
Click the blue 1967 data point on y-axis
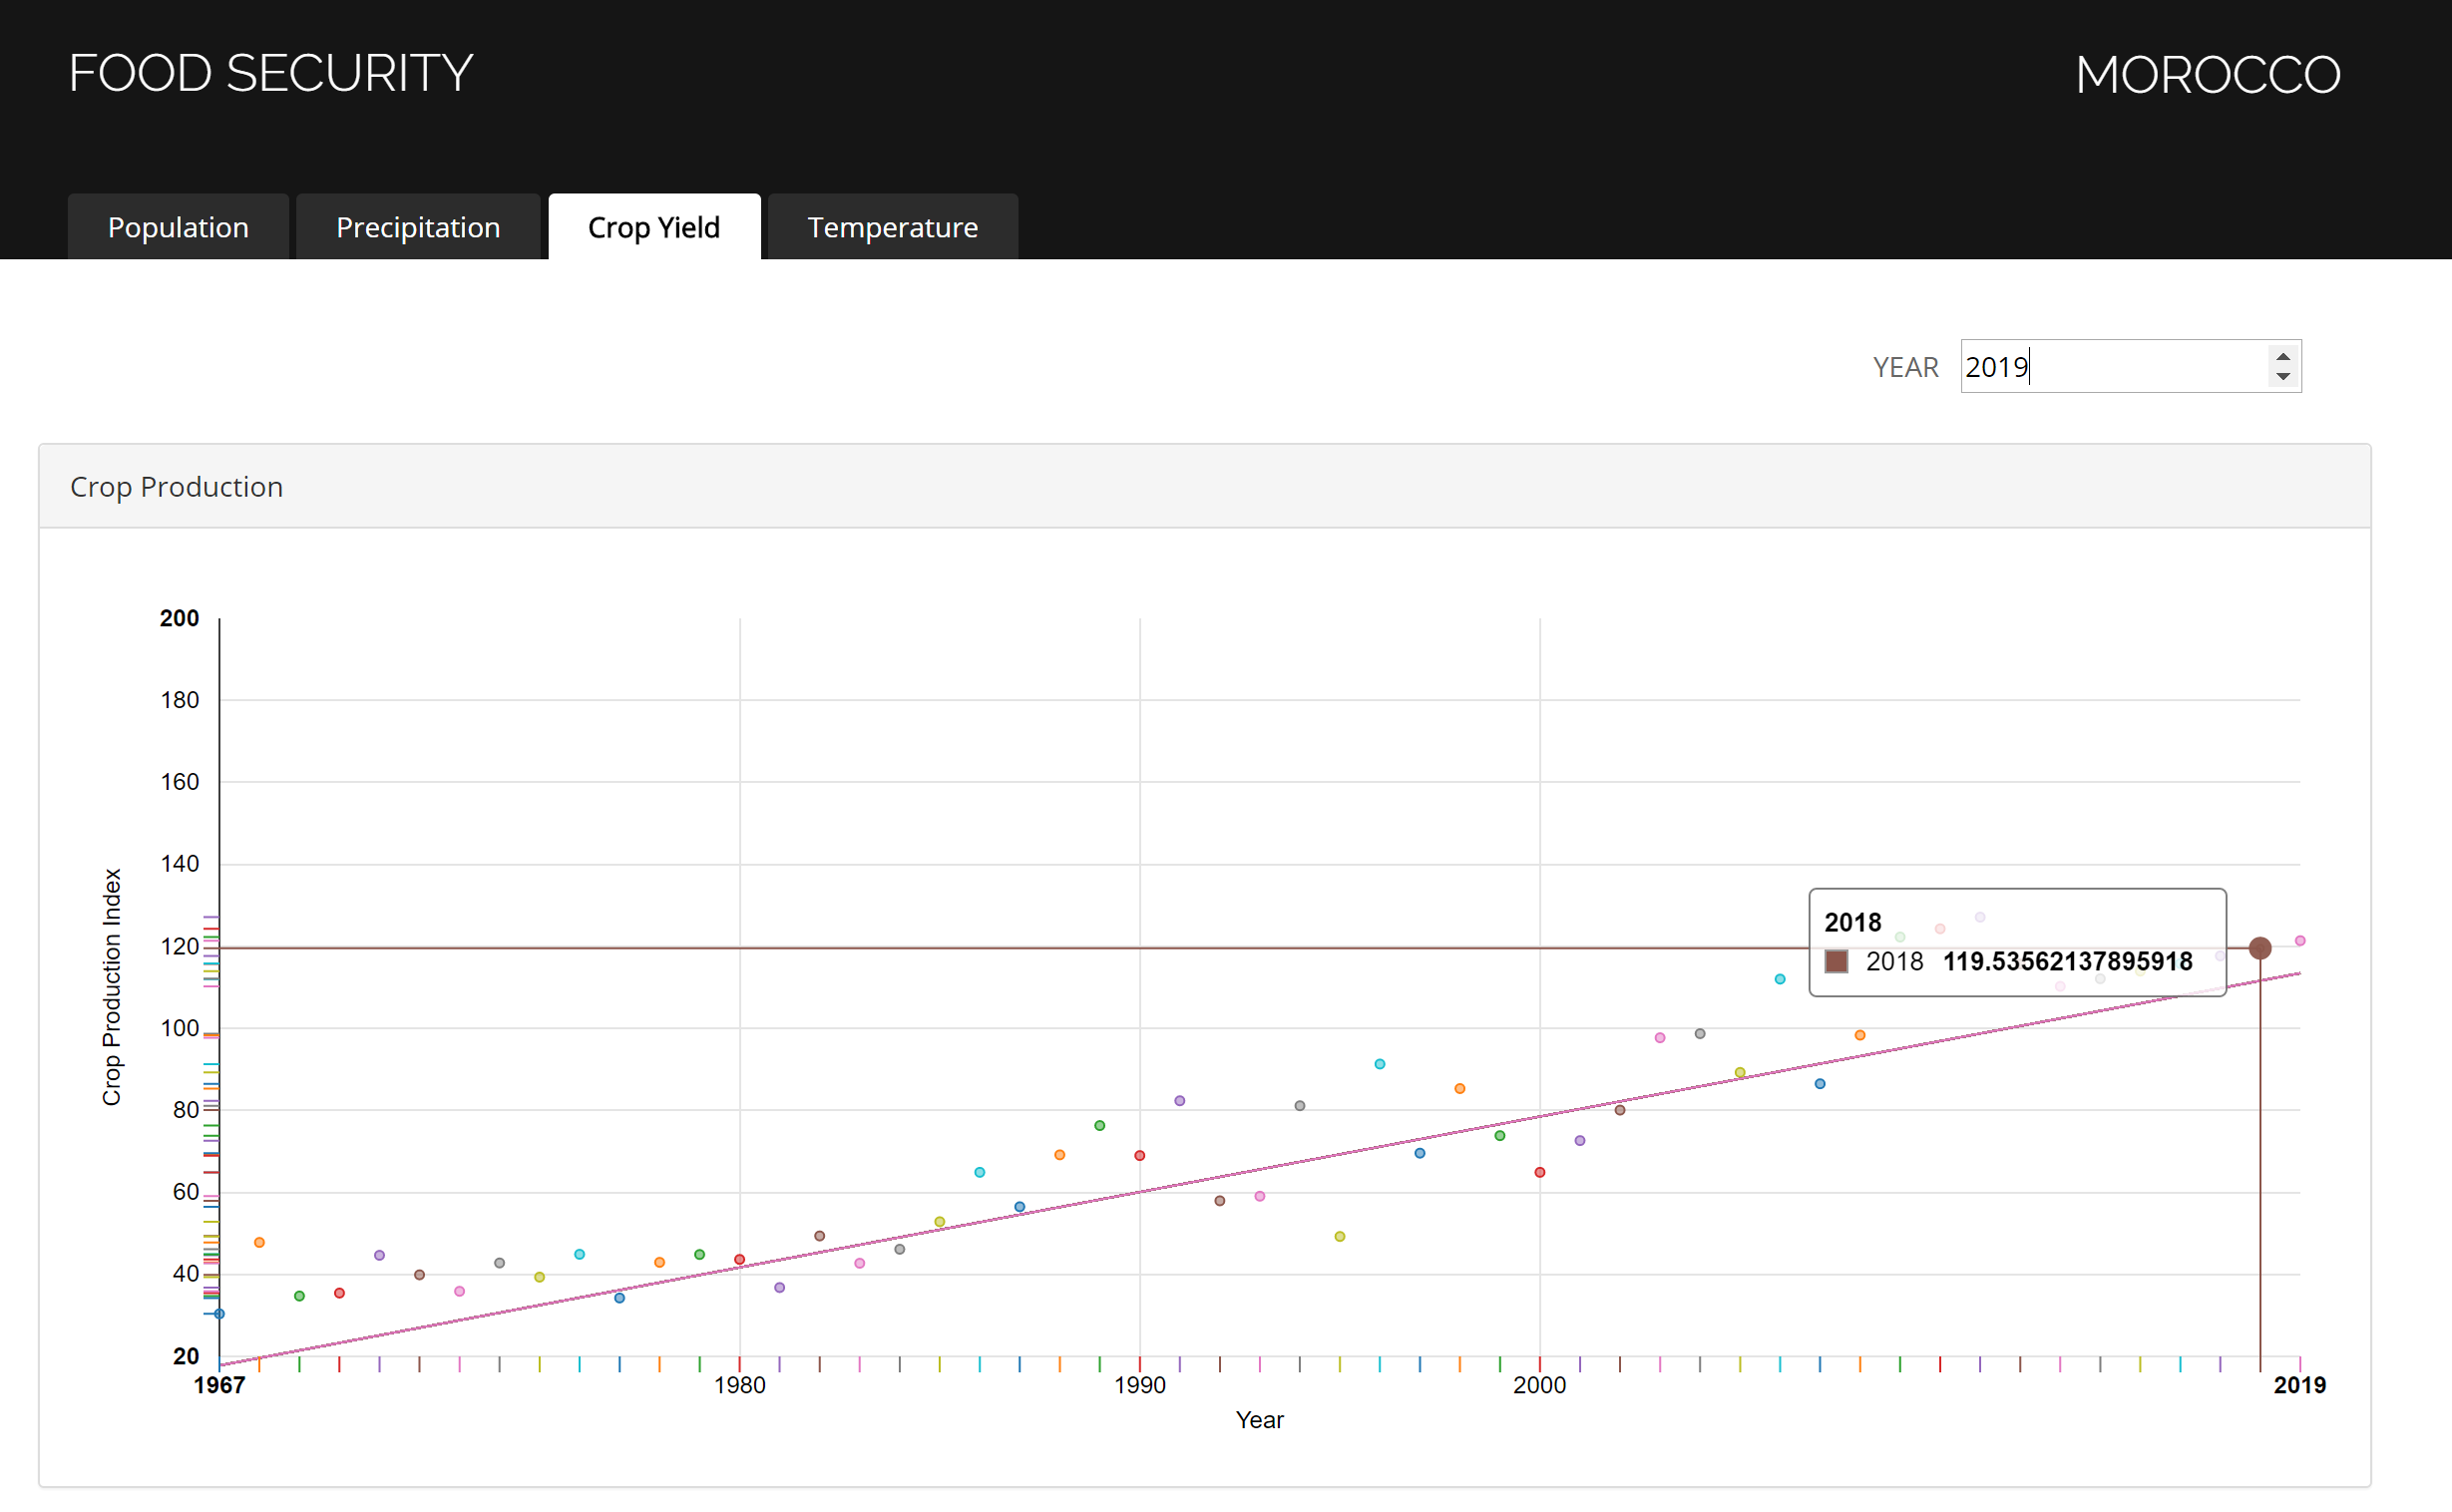click(x=220, y=1314)
